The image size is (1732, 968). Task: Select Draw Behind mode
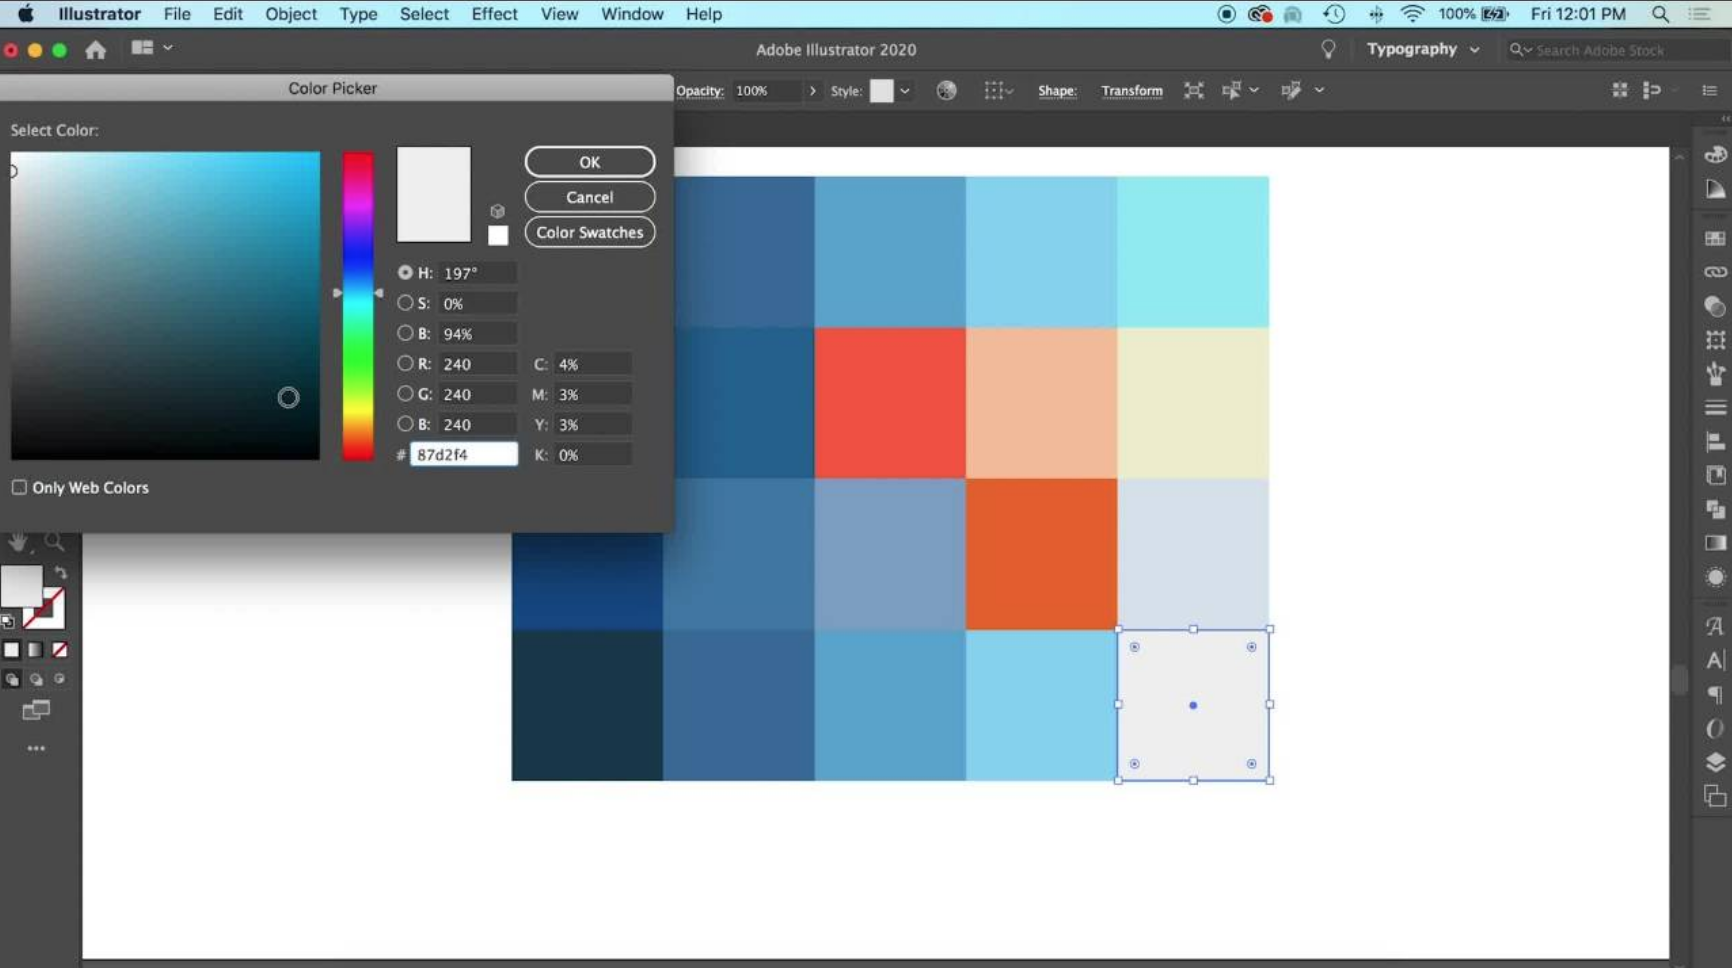[36, 679]
